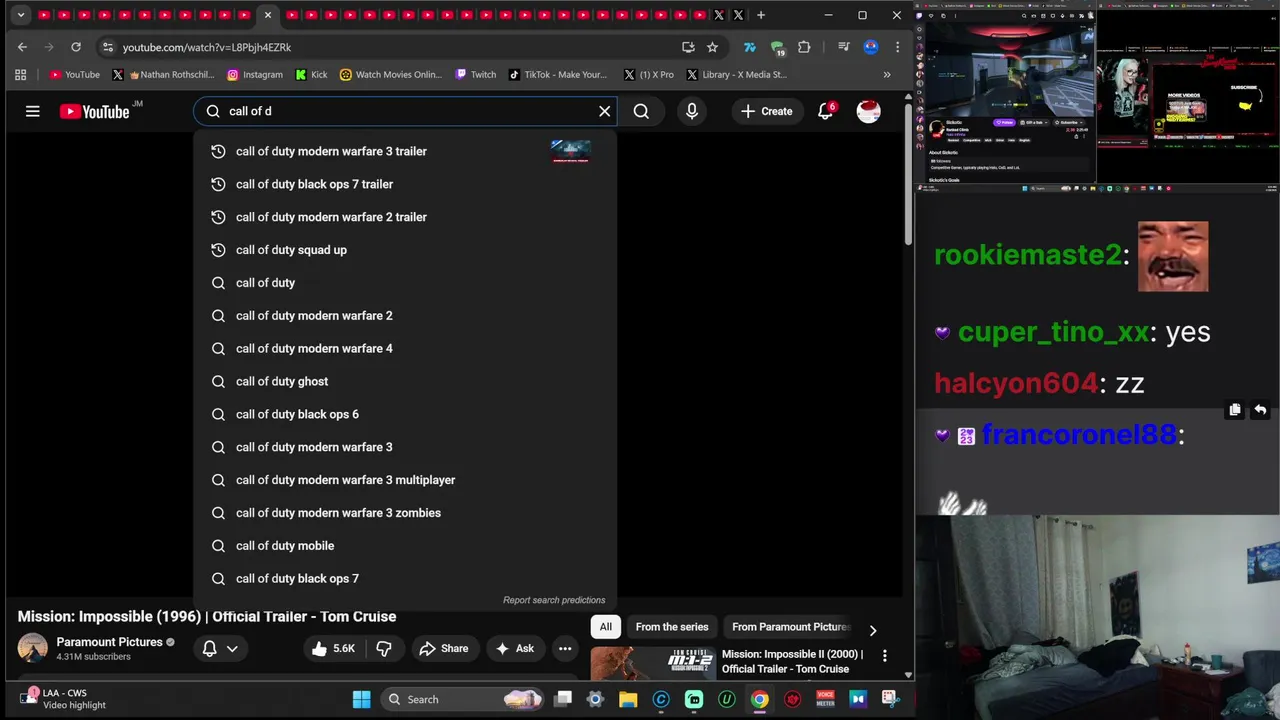This screenshot has height=720, width=1280.
Task: Open Twitch bookmark
Action: click(x=476, y=74)
